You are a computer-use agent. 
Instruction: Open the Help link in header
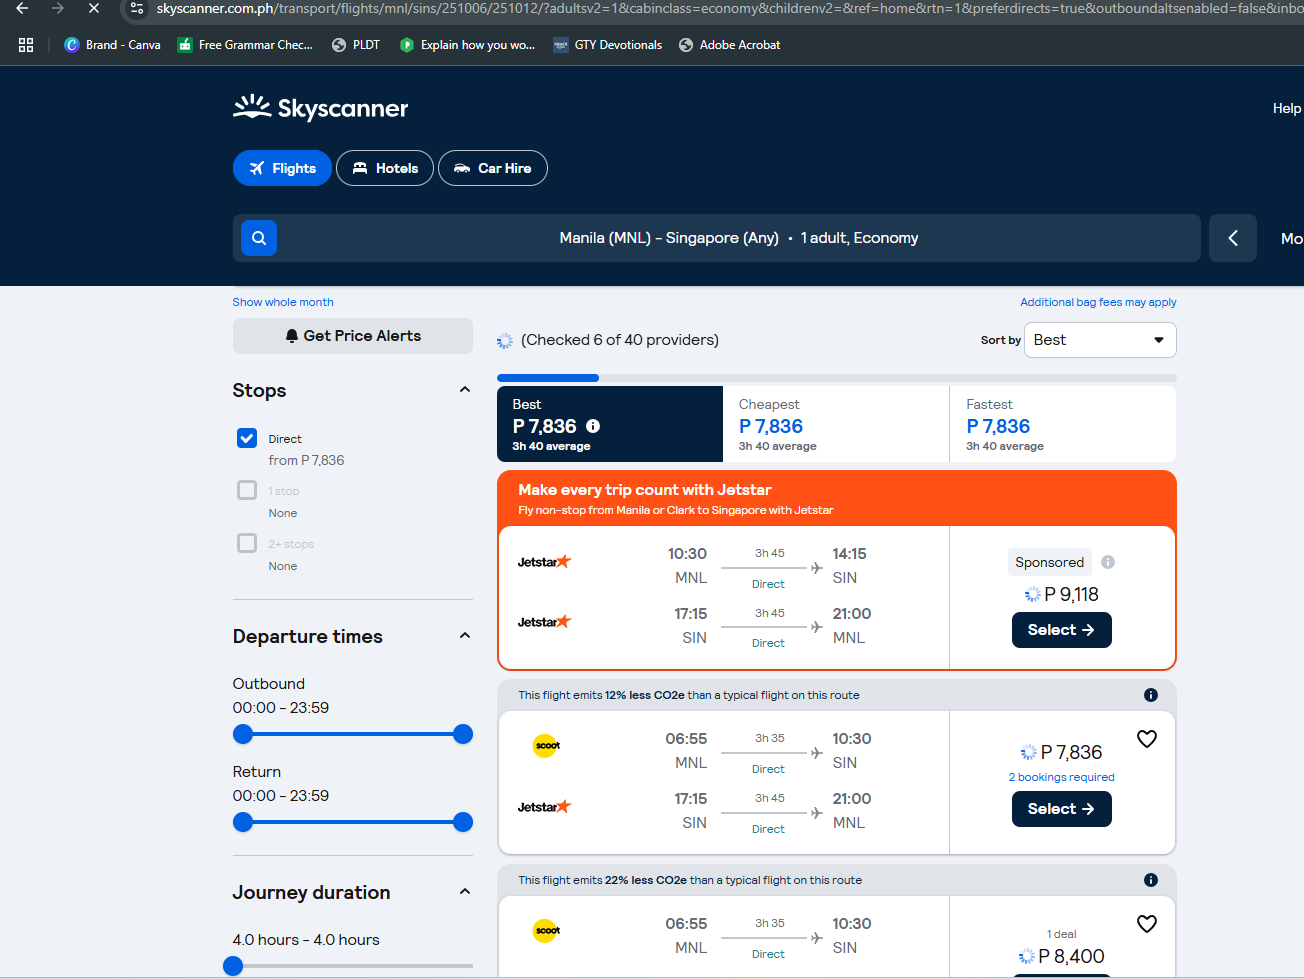pos(1287,108)
